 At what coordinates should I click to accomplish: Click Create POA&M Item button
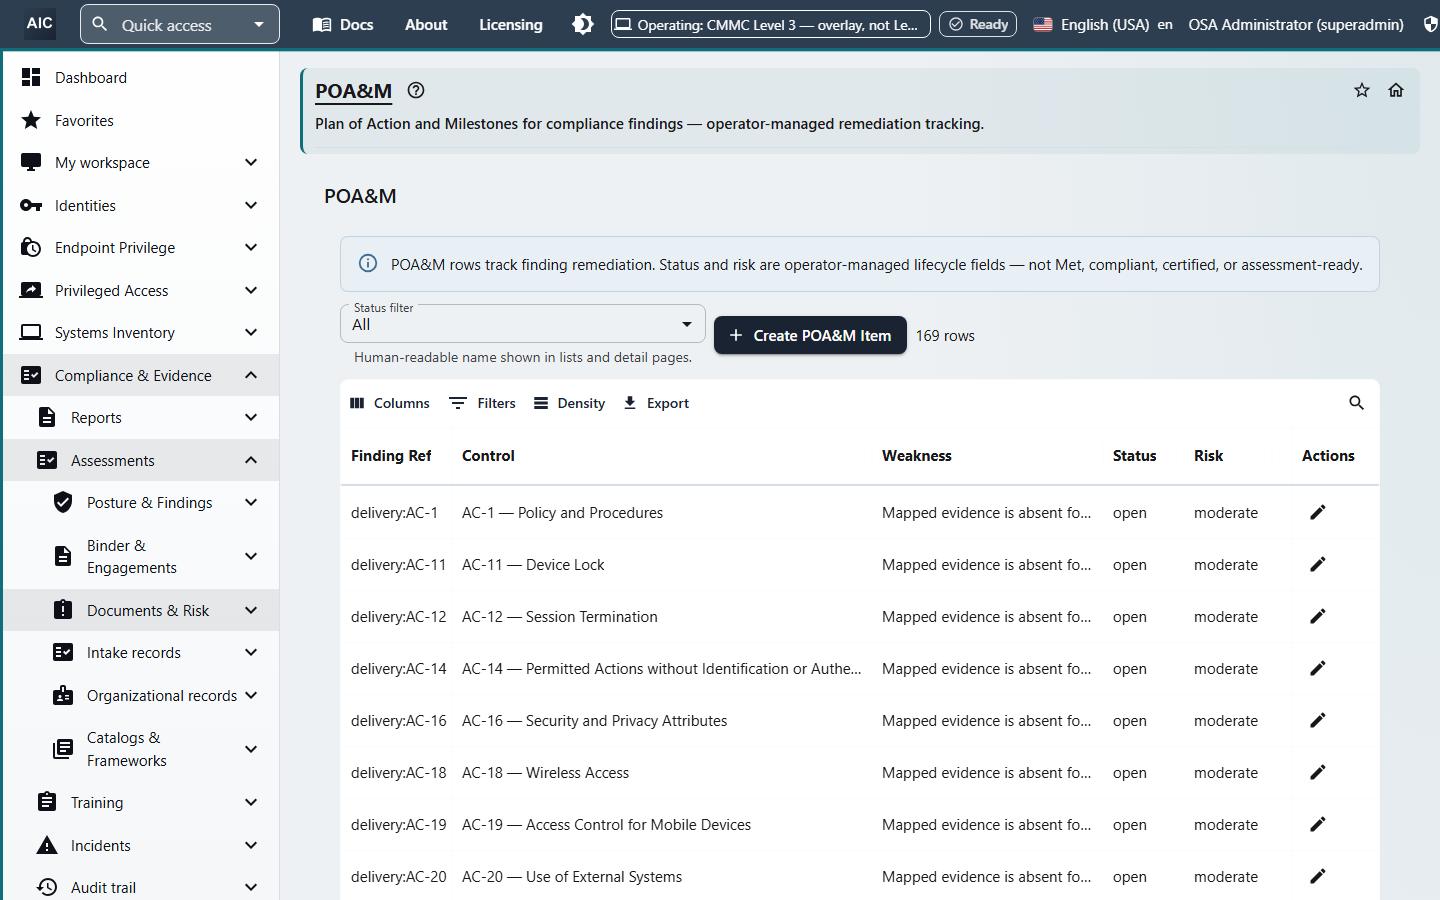tap(810, 335)
